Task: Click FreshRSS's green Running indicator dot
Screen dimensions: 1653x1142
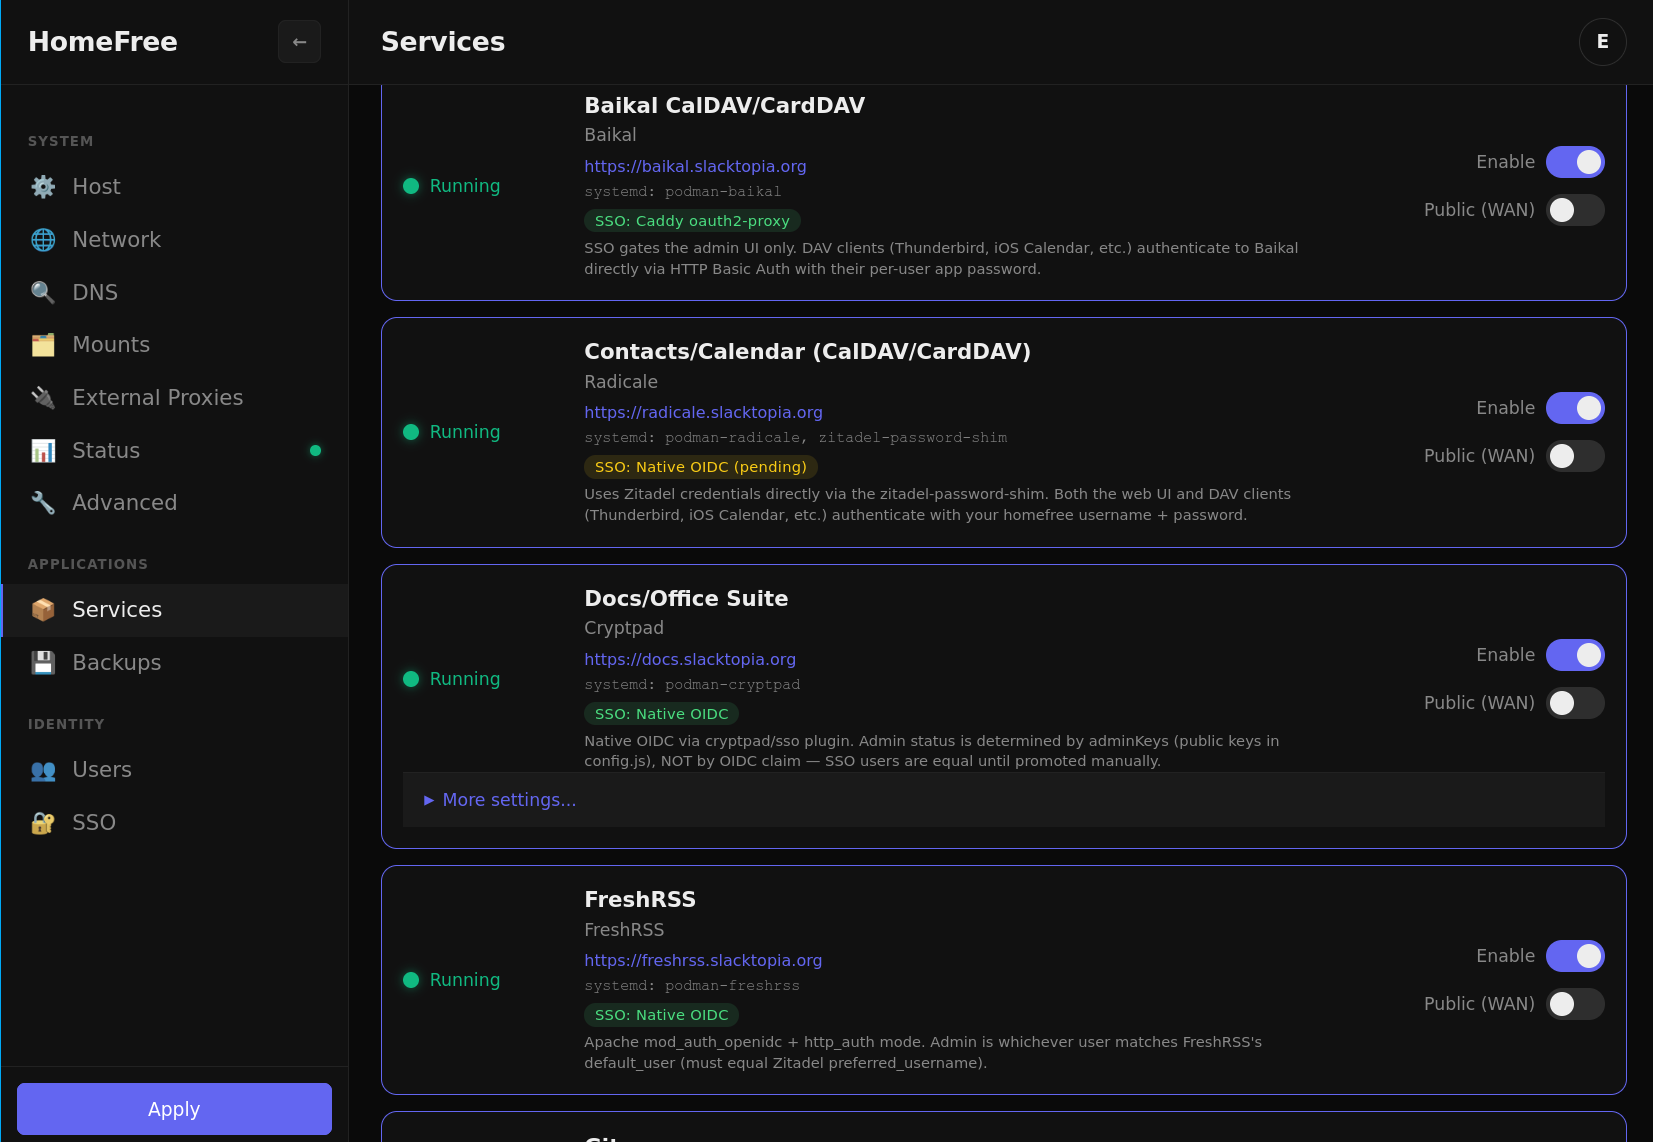Action: pyautogui.click(x=411, y=980)
